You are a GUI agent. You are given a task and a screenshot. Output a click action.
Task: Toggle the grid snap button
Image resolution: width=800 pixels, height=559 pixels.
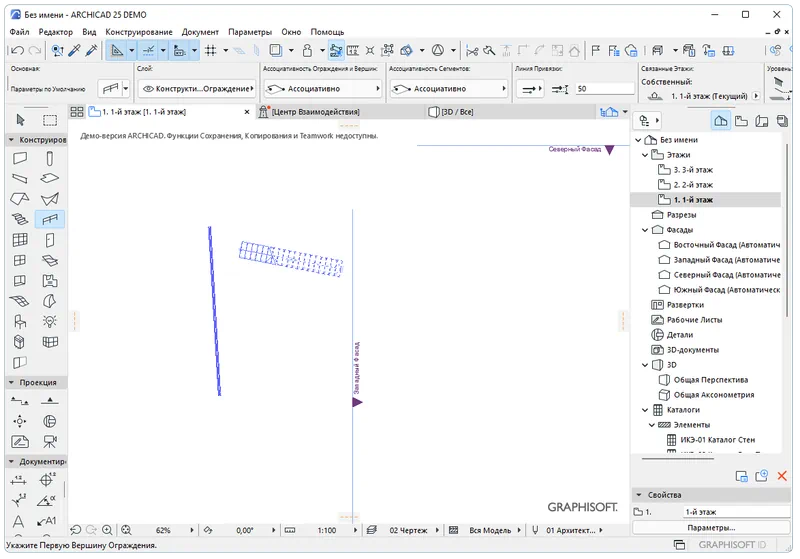pos(211,50)
